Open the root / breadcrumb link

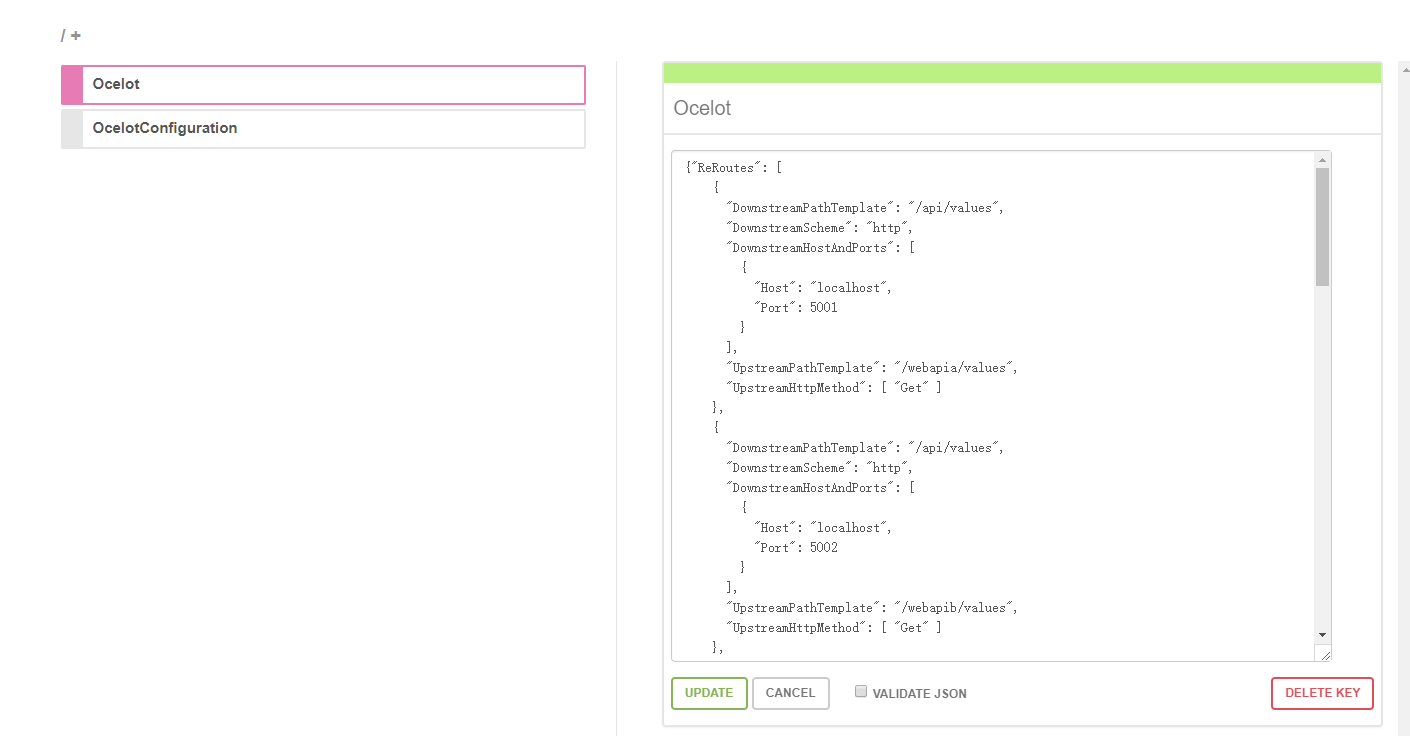coord(62,35)
